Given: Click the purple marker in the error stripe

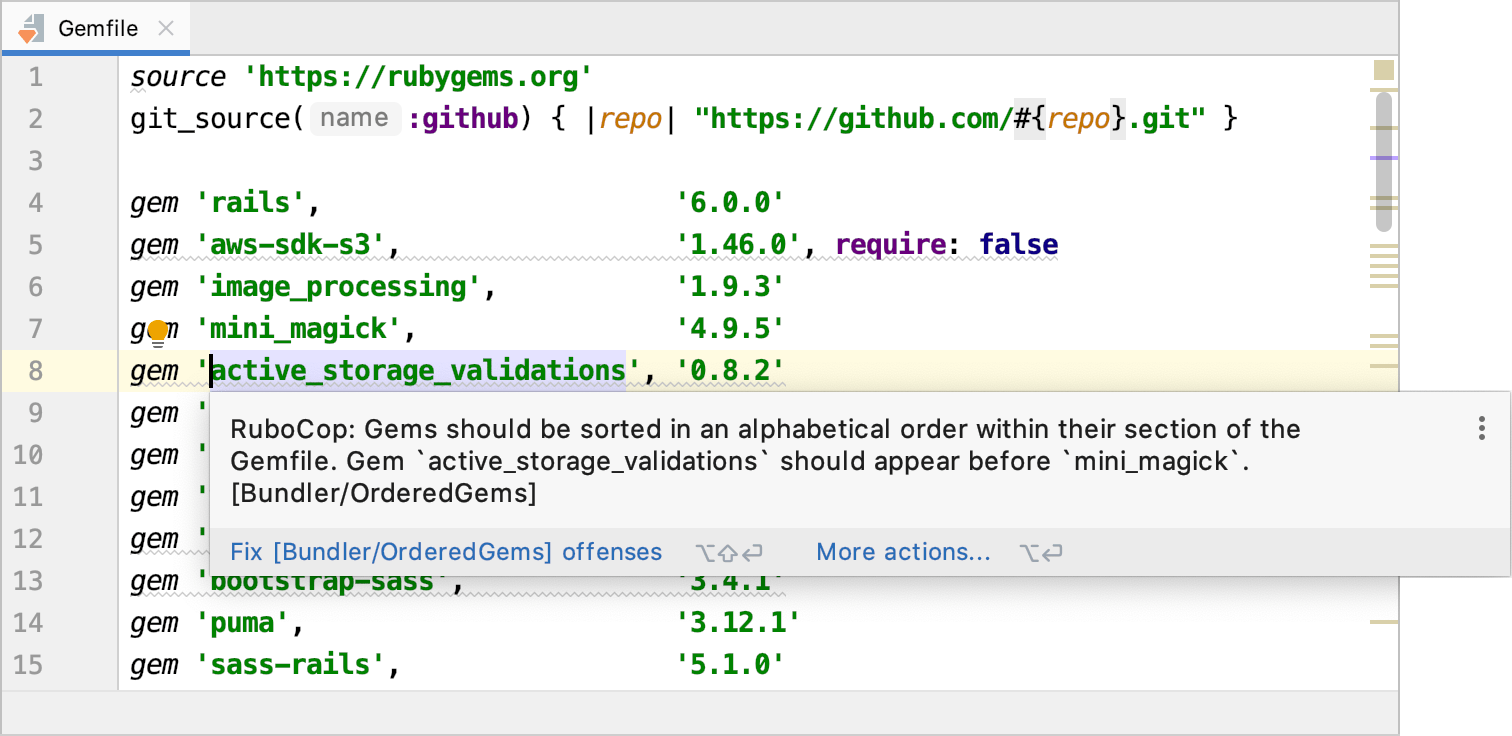Looking at the screenshot, I should (x=1384, y=158).
